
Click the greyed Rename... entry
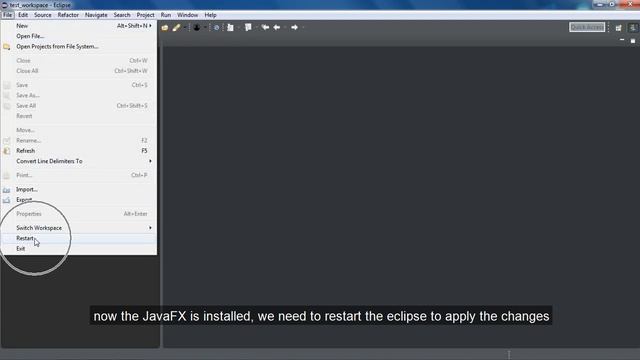click(79, 140)
